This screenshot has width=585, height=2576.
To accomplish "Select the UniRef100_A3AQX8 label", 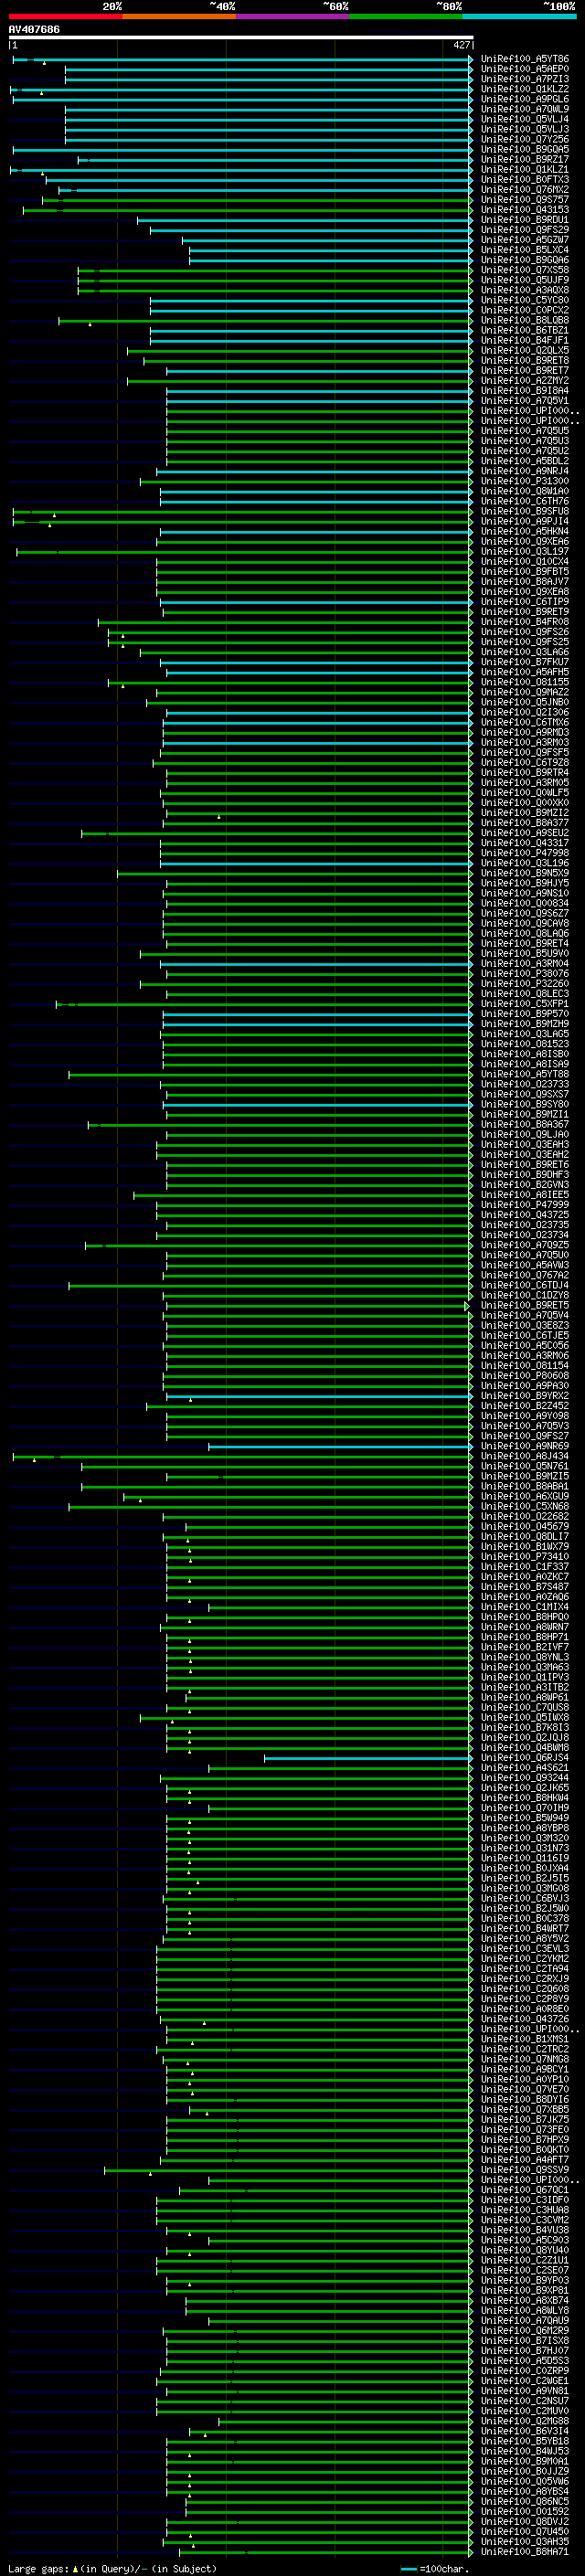I will click(525, 290).
